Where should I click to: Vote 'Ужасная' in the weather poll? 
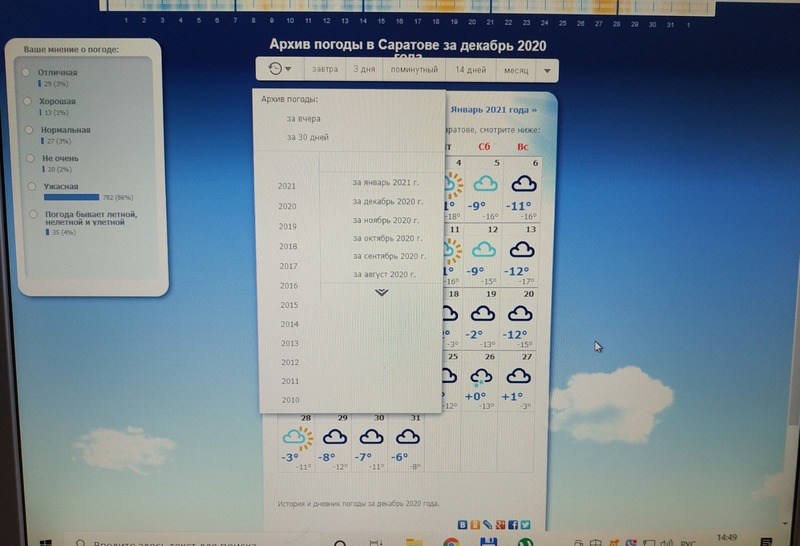coord(32,186)
